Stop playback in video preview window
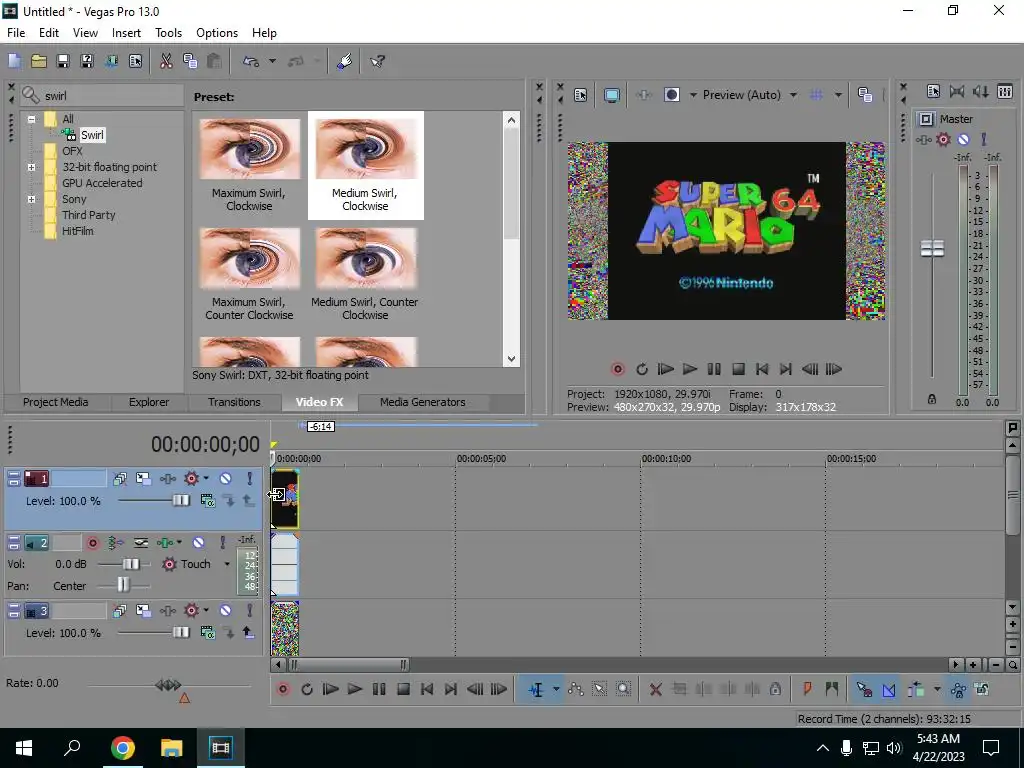1024x768 pixels. coord(738,369)
